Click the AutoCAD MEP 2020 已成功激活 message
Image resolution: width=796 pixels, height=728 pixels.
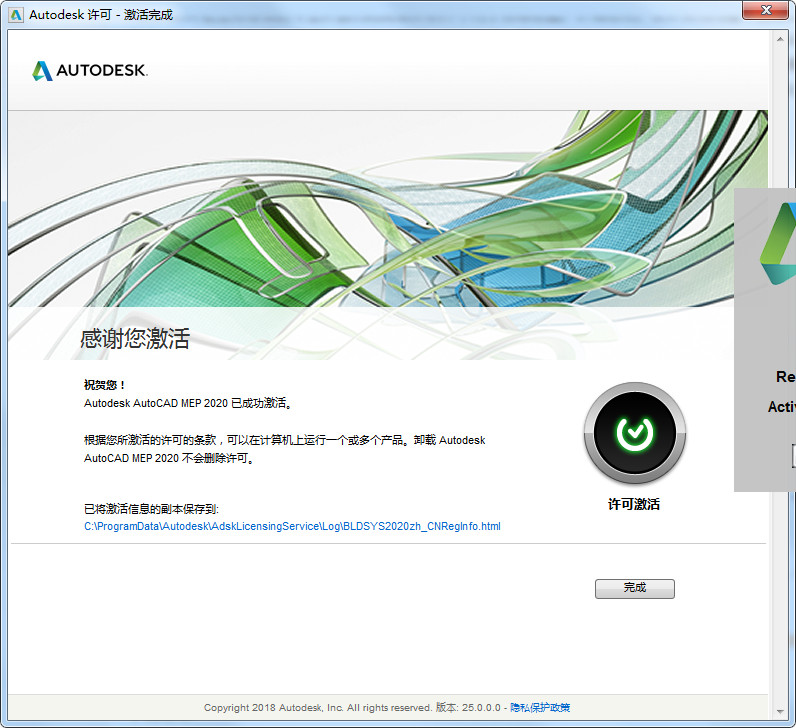(x=187, y=403)
